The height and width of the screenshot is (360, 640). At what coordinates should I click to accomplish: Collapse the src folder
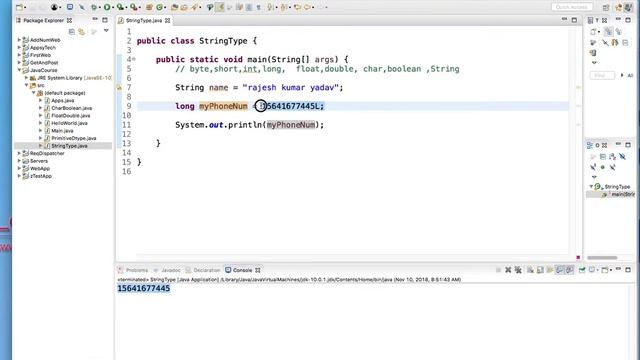pyautogui.click(x=27, y=85)
